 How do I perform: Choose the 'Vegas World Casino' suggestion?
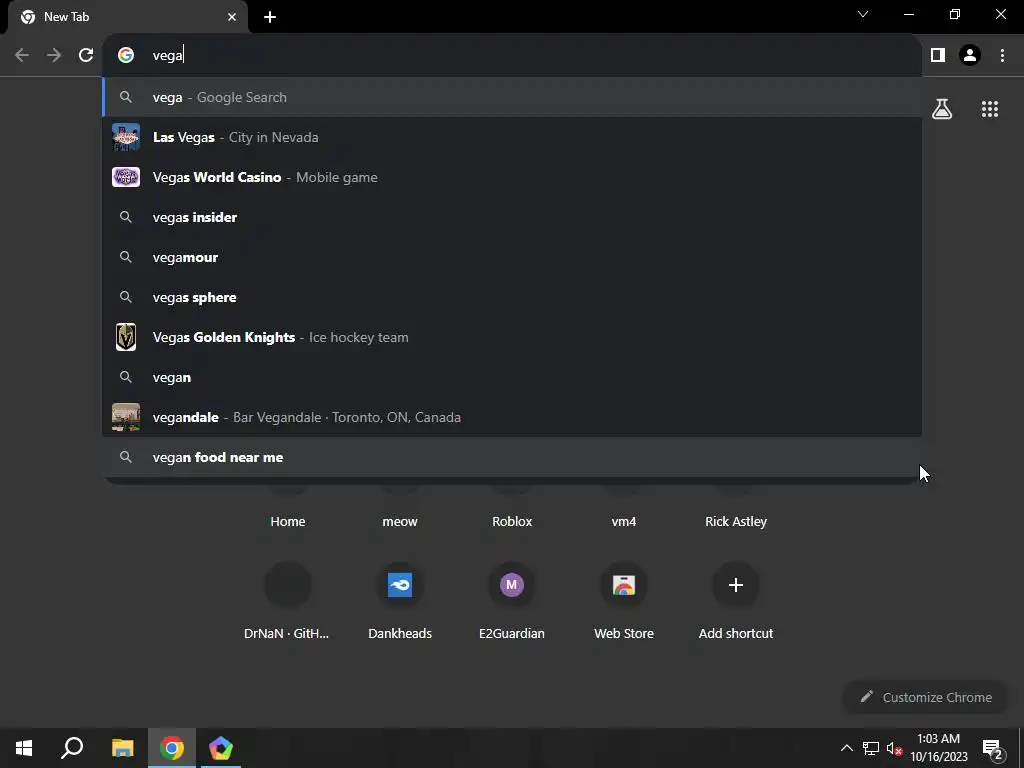tap(512, 177)
